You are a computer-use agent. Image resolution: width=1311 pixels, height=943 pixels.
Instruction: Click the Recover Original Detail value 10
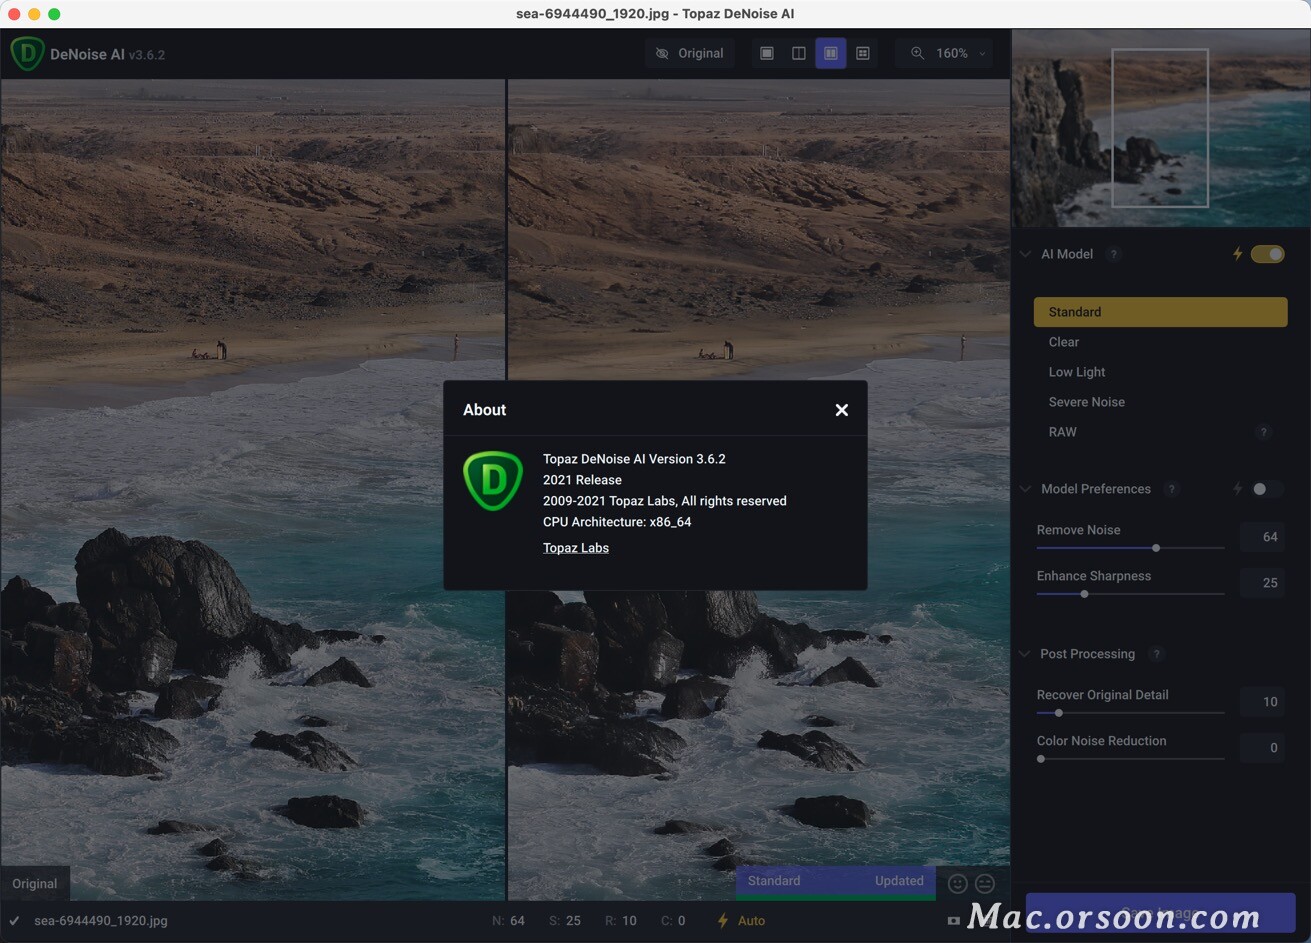(x=1262, y=702)
